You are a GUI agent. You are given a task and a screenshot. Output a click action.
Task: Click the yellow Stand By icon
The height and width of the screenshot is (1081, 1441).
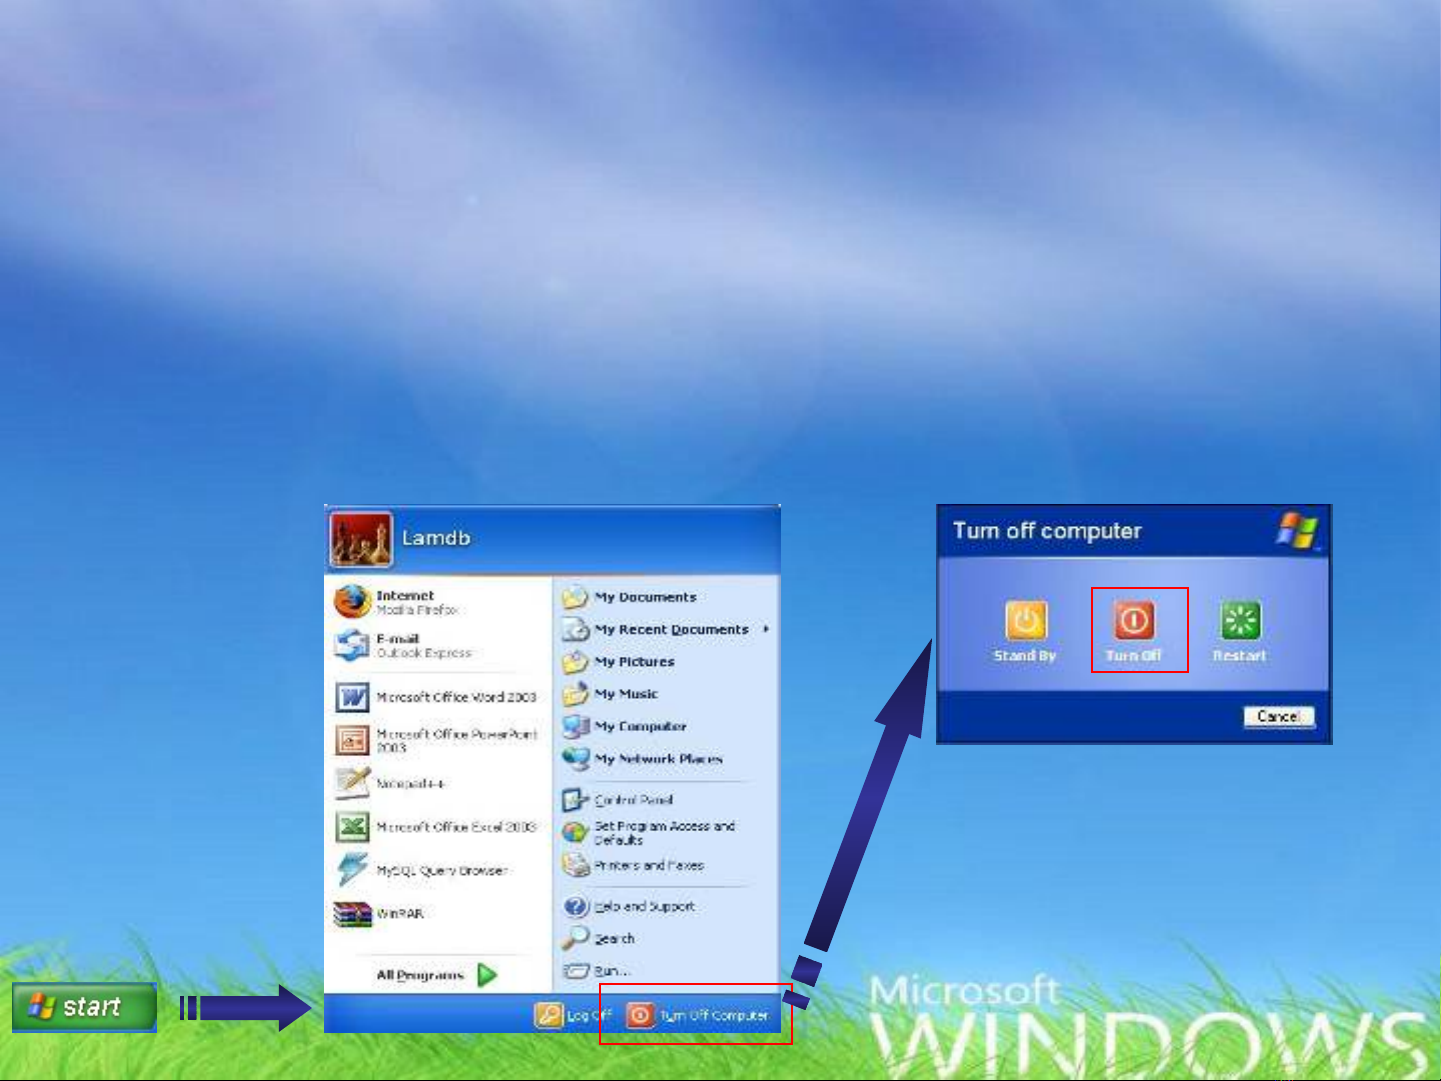tap(1025, 621)
